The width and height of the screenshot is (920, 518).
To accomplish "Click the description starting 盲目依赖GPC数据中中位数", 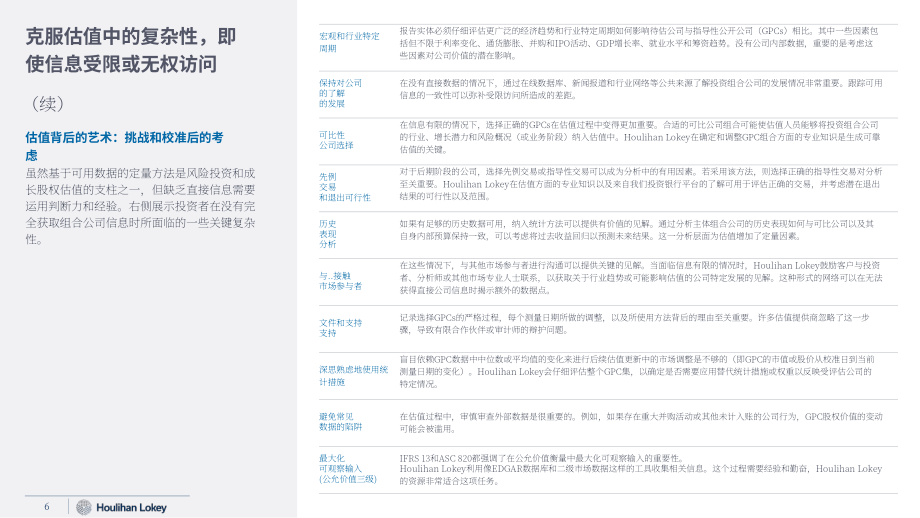I will (x=637, y=371).
